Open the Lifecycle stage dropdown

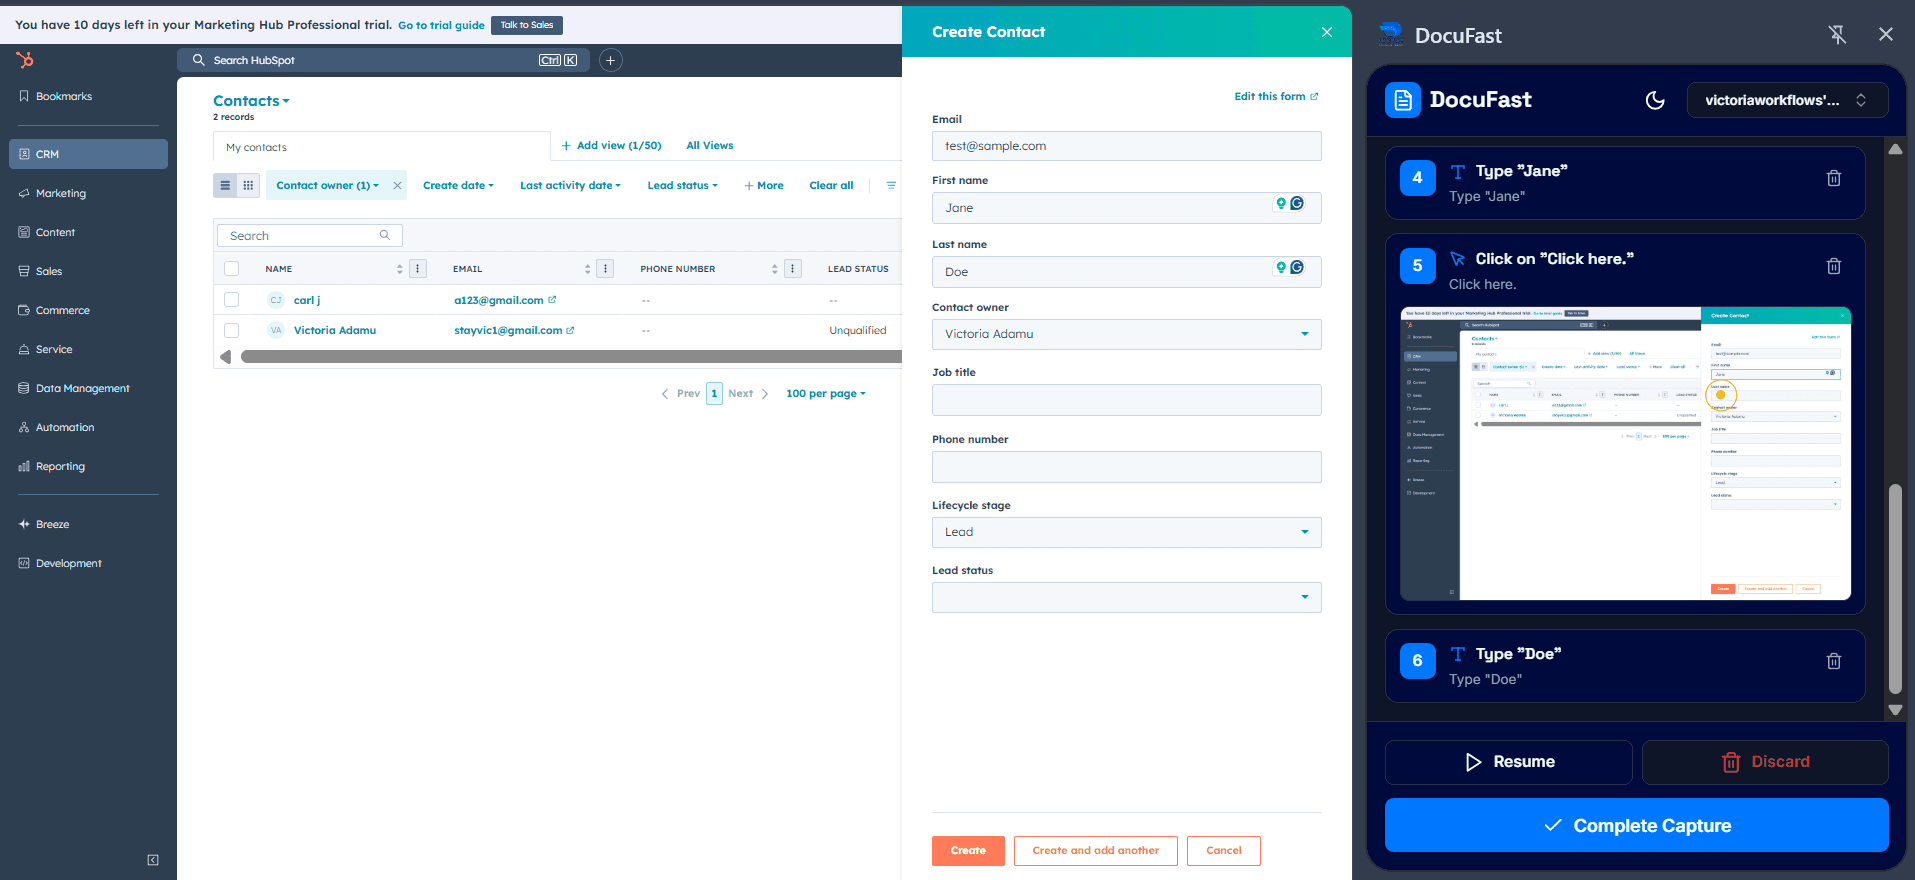[x=1127, y=532]
